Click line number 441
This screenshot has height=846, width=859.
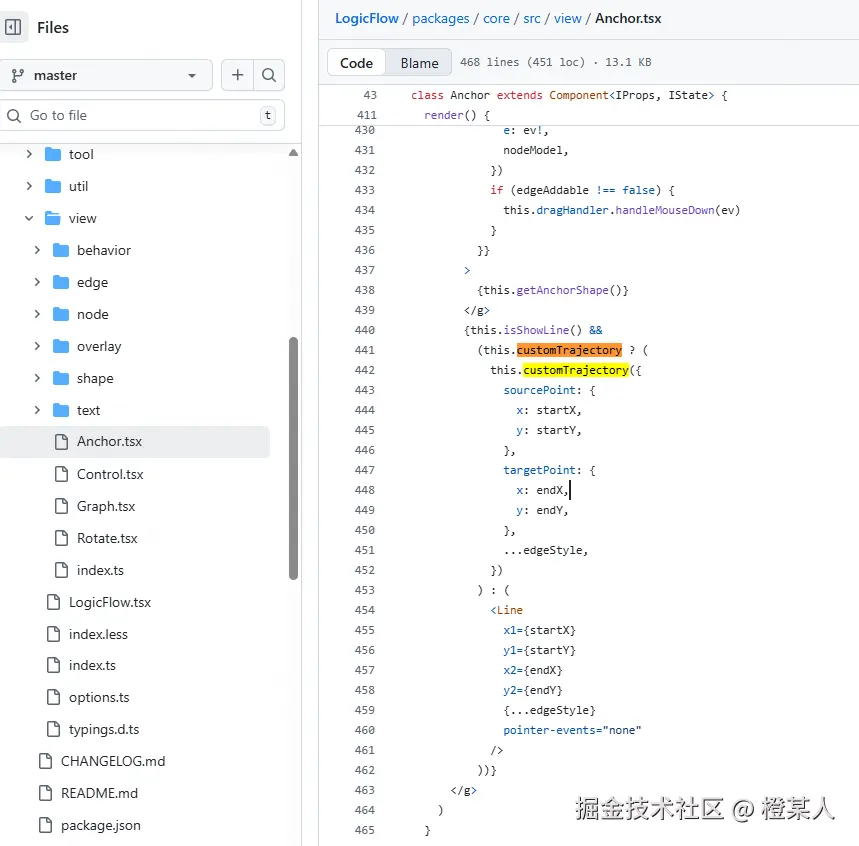(364, 350)
